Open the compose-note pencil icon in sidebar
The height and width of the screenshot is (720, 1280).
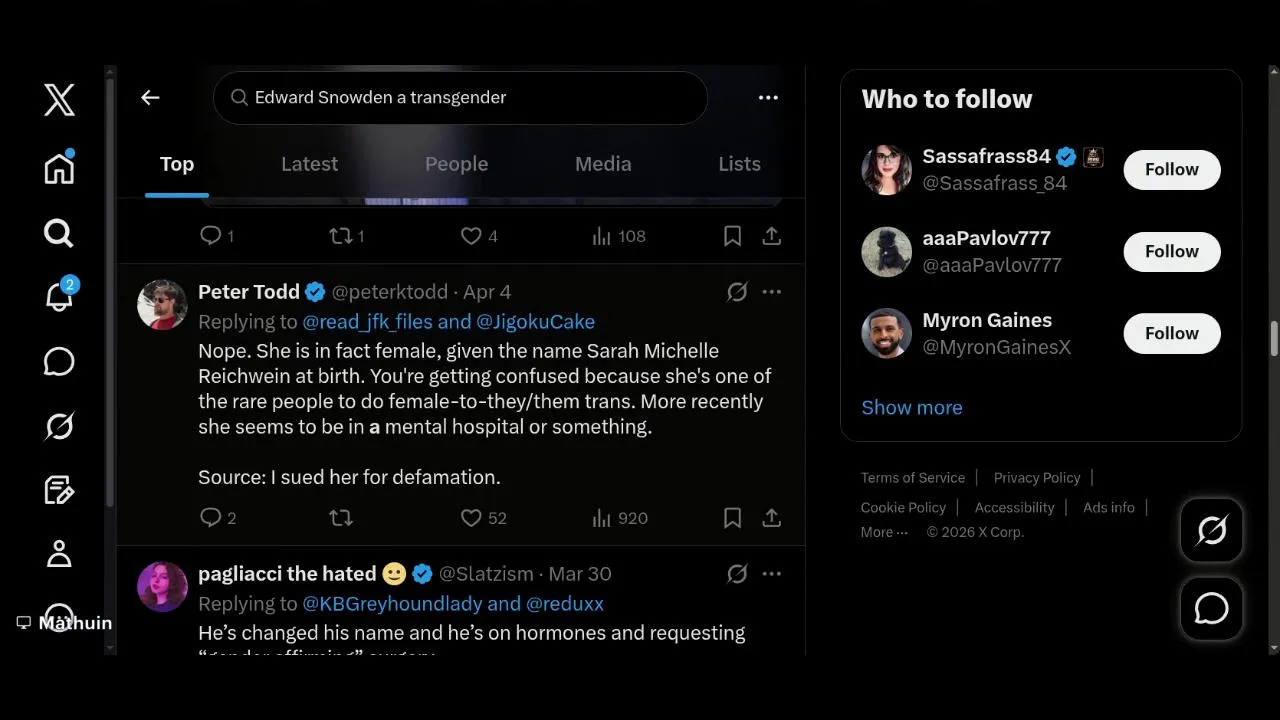click(x=59, y=490)
